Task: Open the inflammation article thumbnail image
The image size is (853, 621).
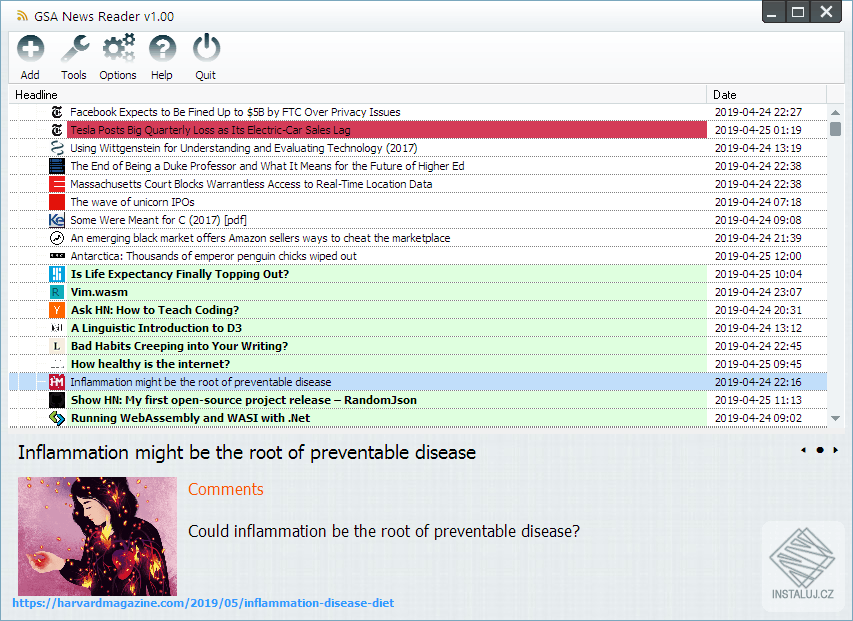Action: point(97,536)
